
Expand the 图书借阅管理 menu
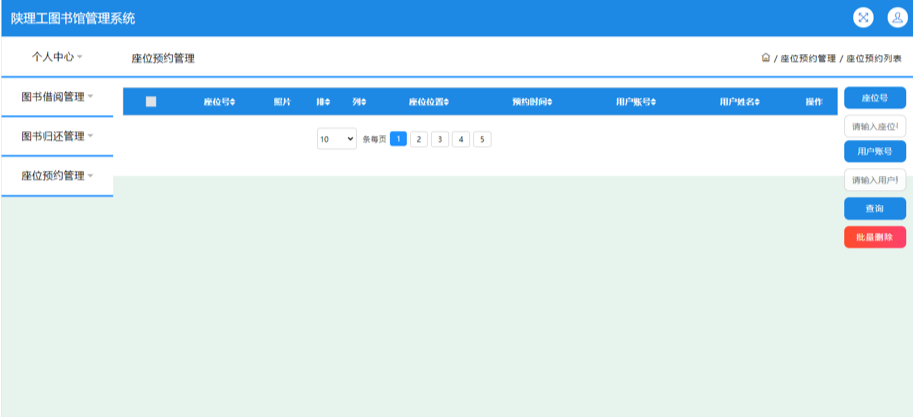[57, 97]
